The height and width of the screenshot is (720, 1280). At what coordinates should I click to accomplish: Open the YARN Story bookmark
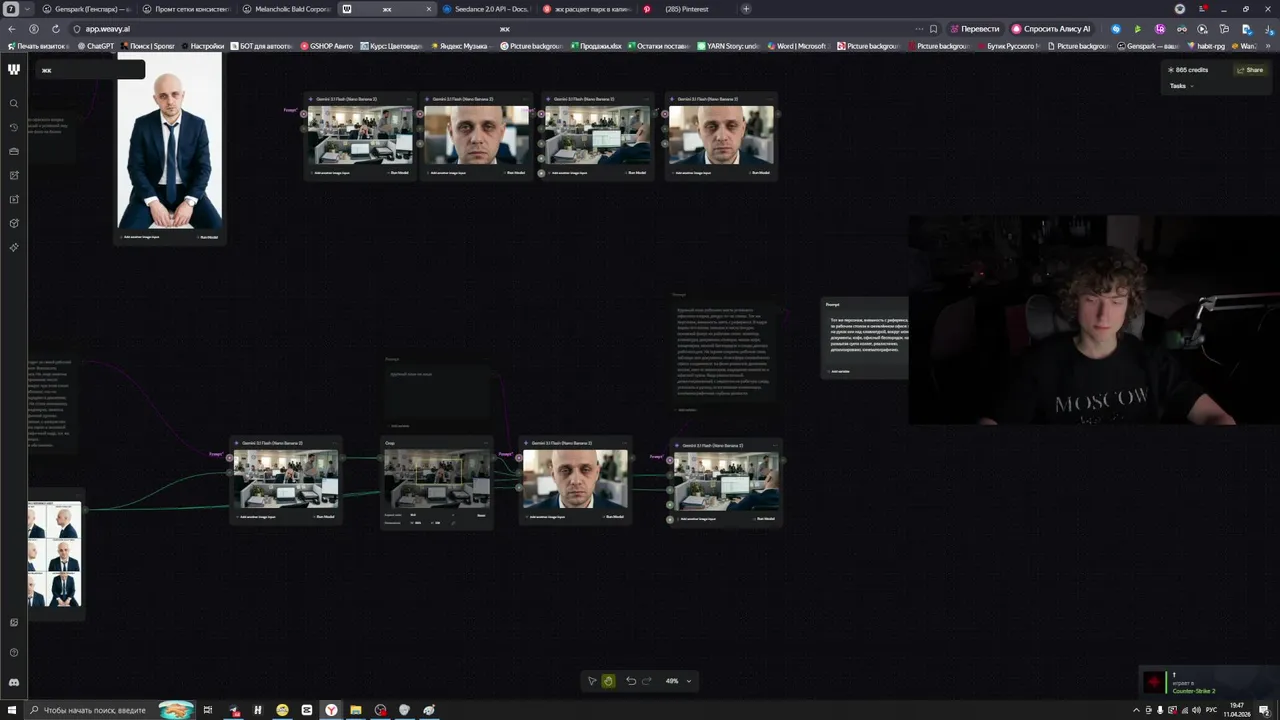730,46
